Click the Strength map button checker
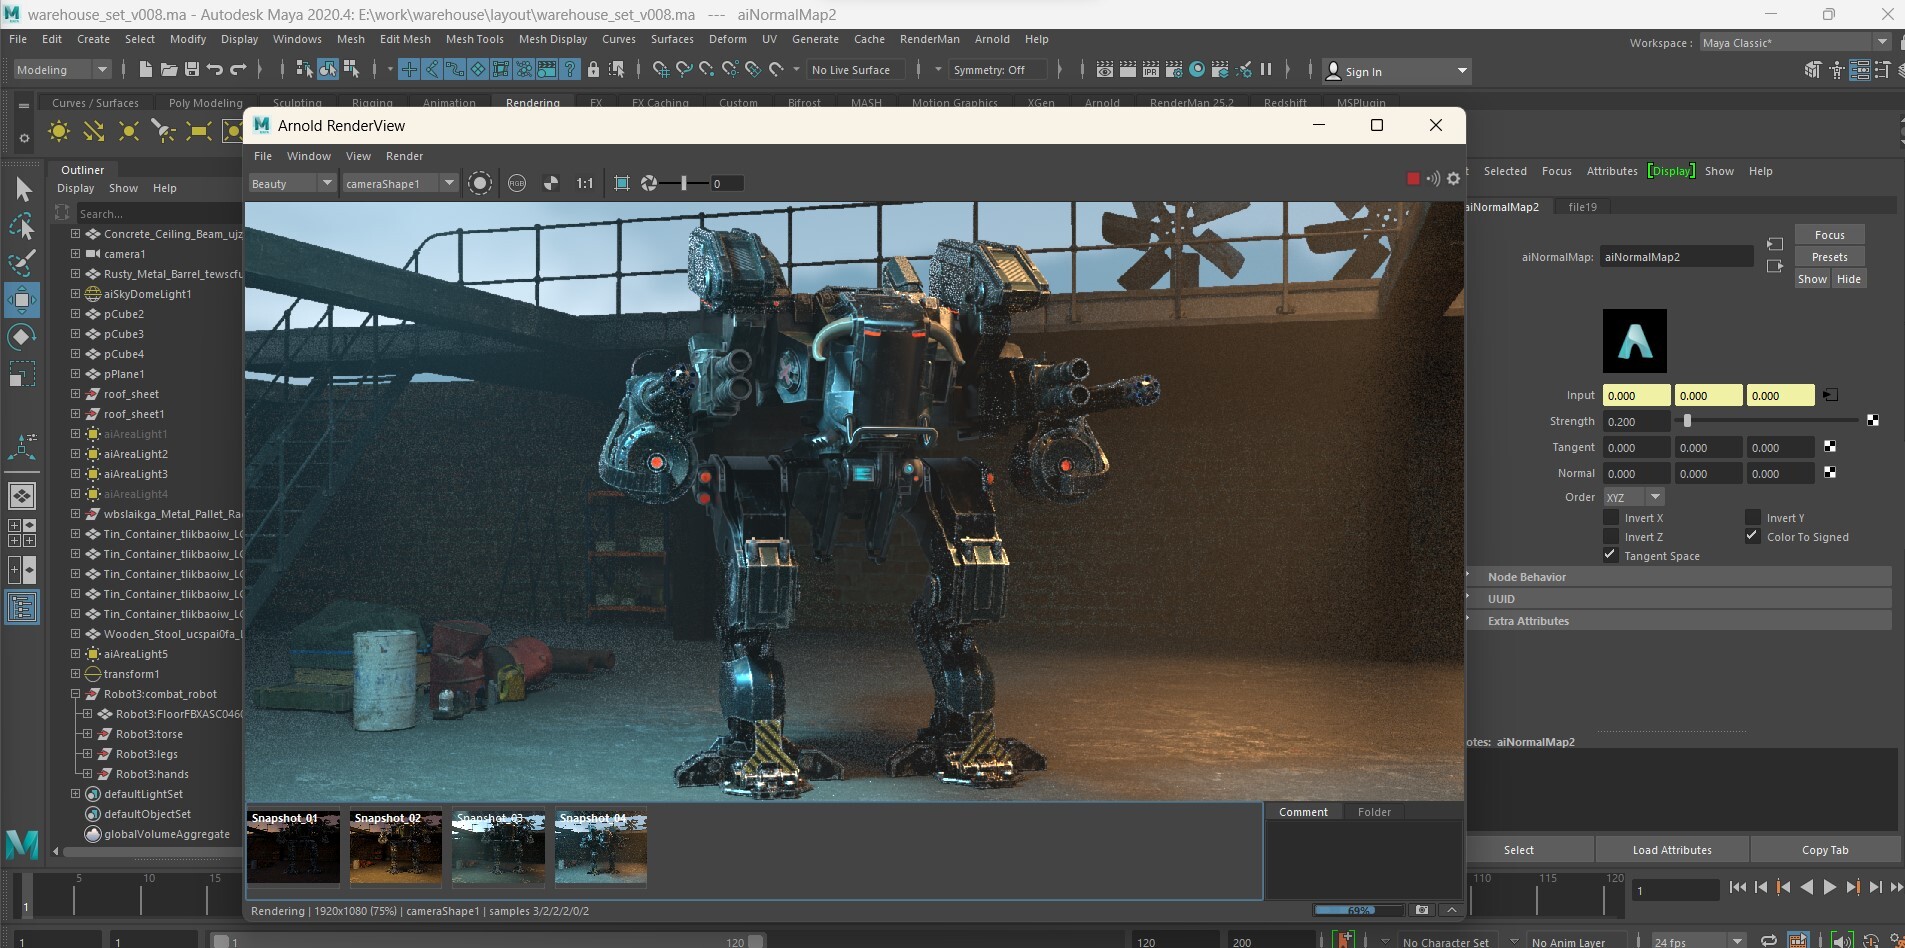This screenshot has height=948, width=1905. [x=1873, y=421]
